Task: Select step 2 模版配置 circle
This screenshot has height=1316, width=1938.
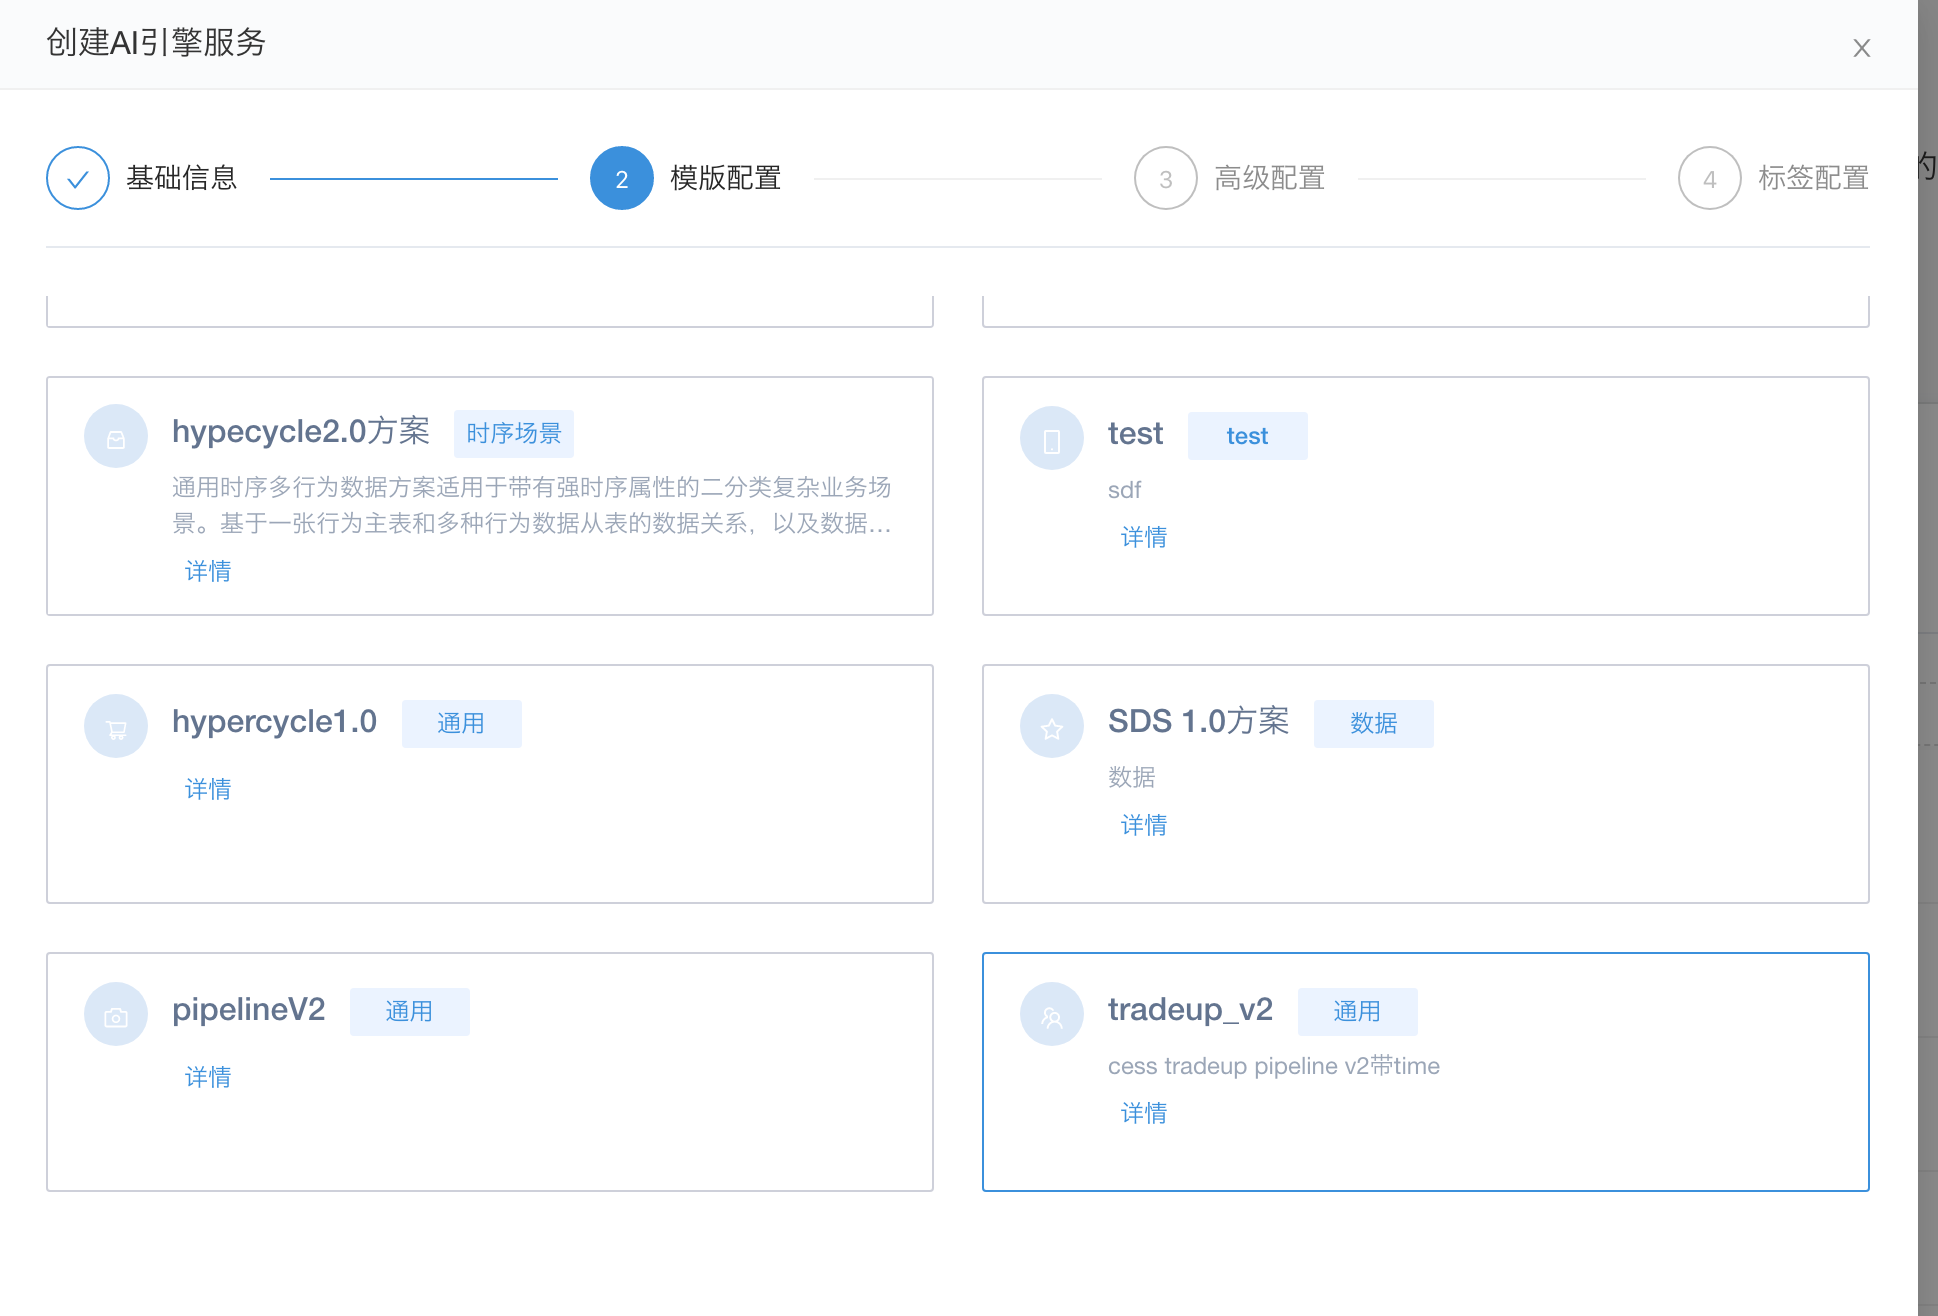Action: [622, 178]
